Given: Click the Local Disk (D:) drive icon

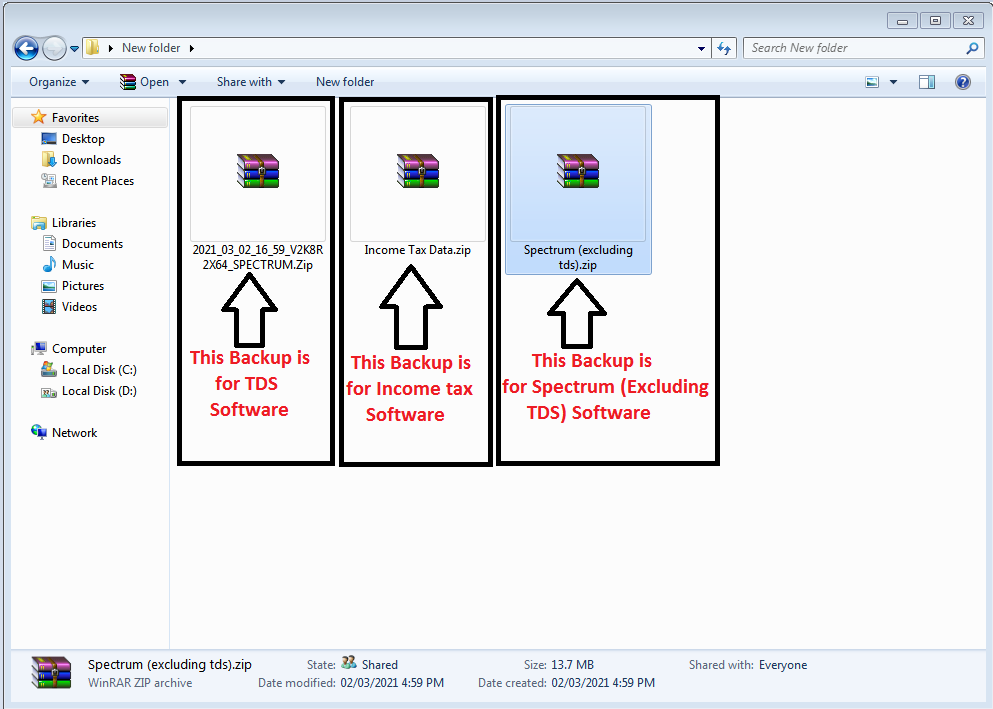Looking at the screenshot, I should tap(49, 391).
